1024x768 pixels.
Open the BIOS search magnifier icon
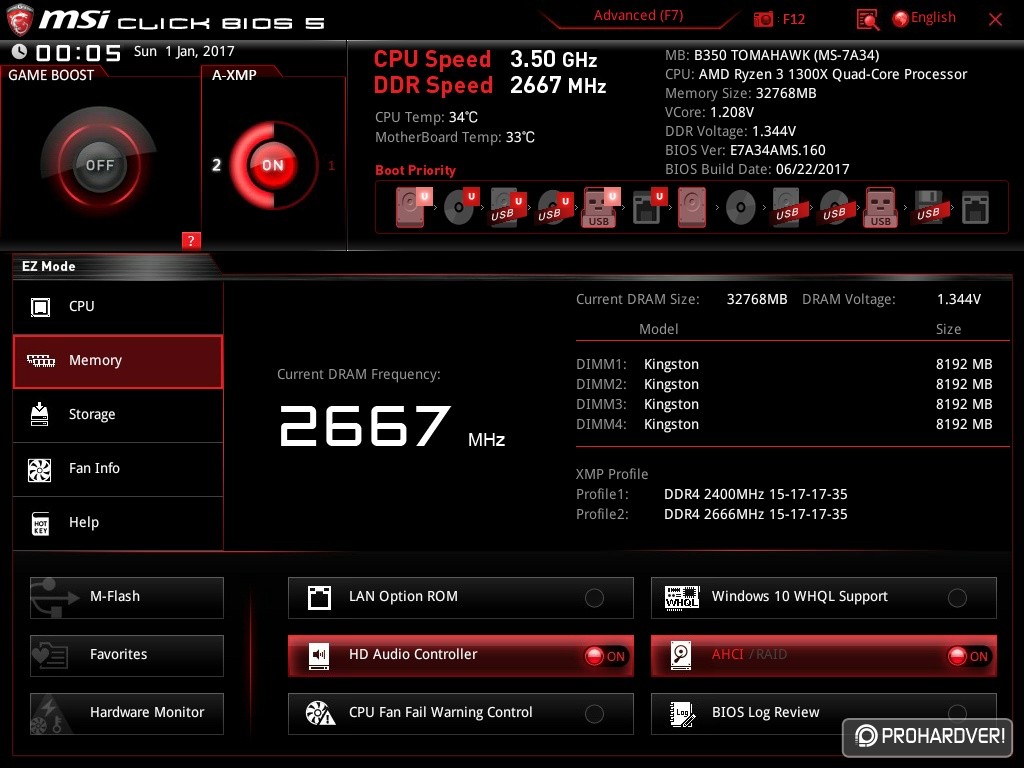(x=867, y=20)
